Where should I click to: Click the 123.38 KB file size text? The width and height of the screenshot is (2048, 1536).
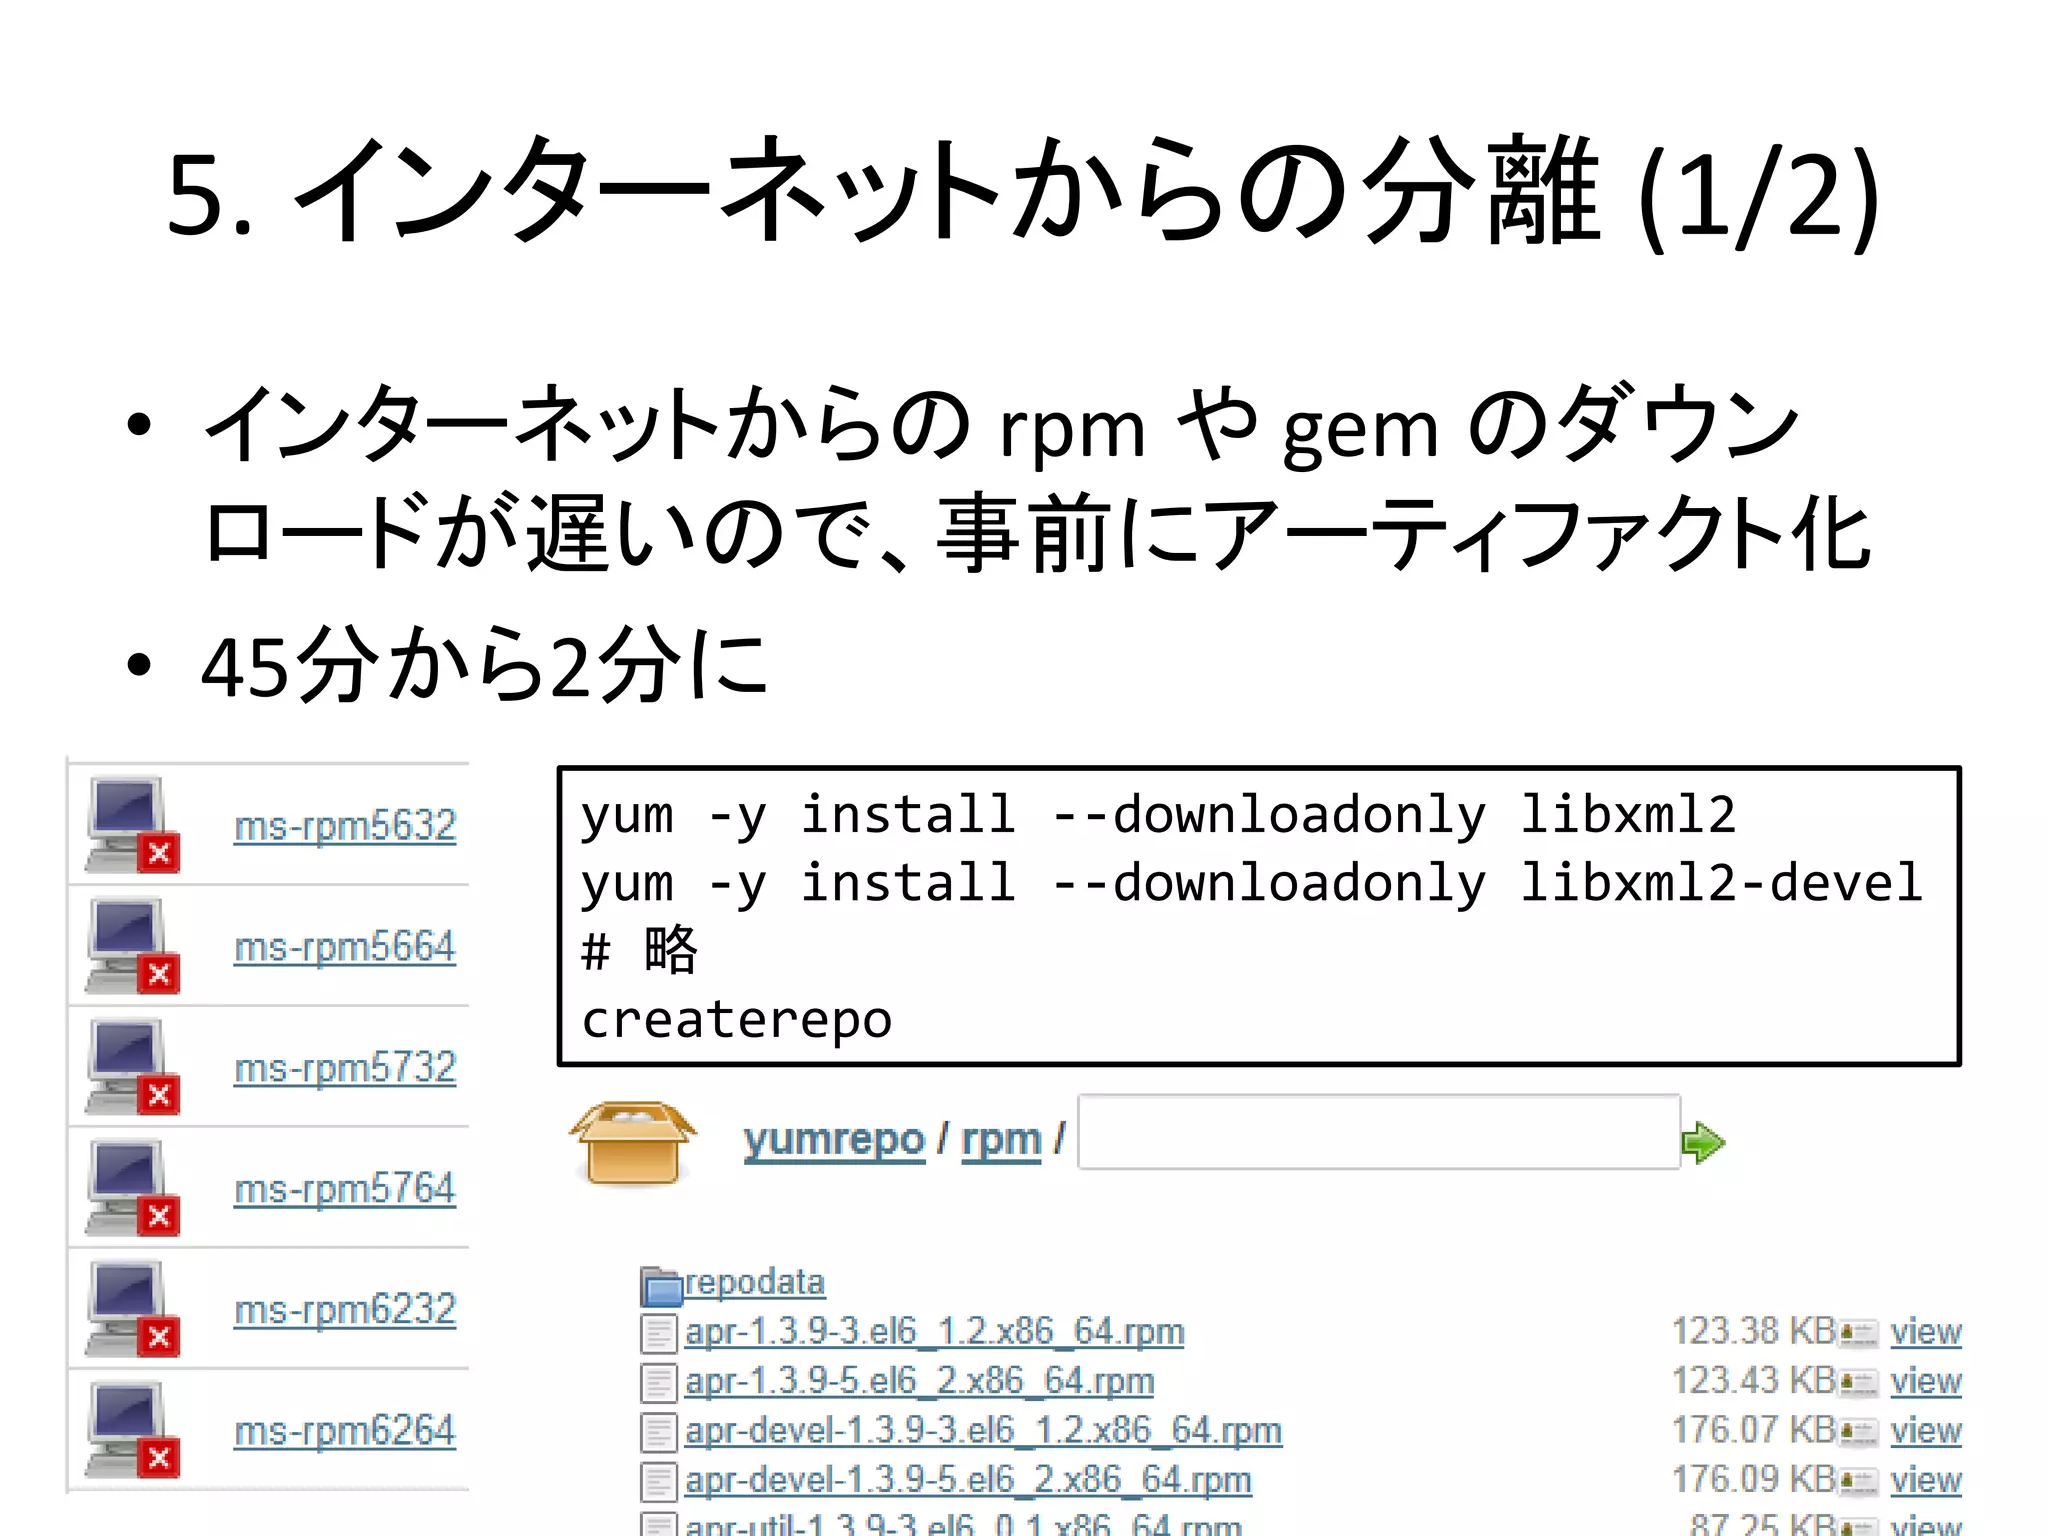[1754, 1331]
